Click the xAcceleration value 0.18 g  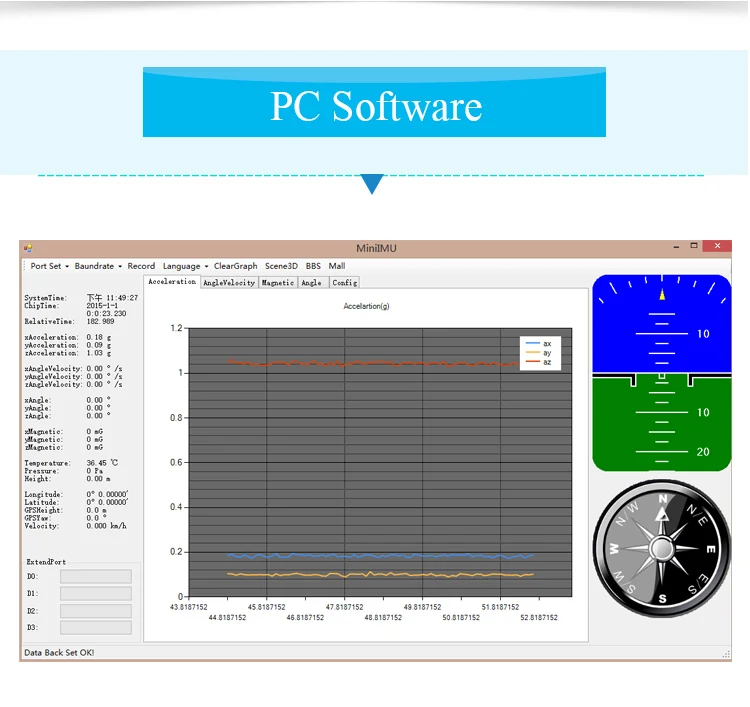(x=99, y=337)
